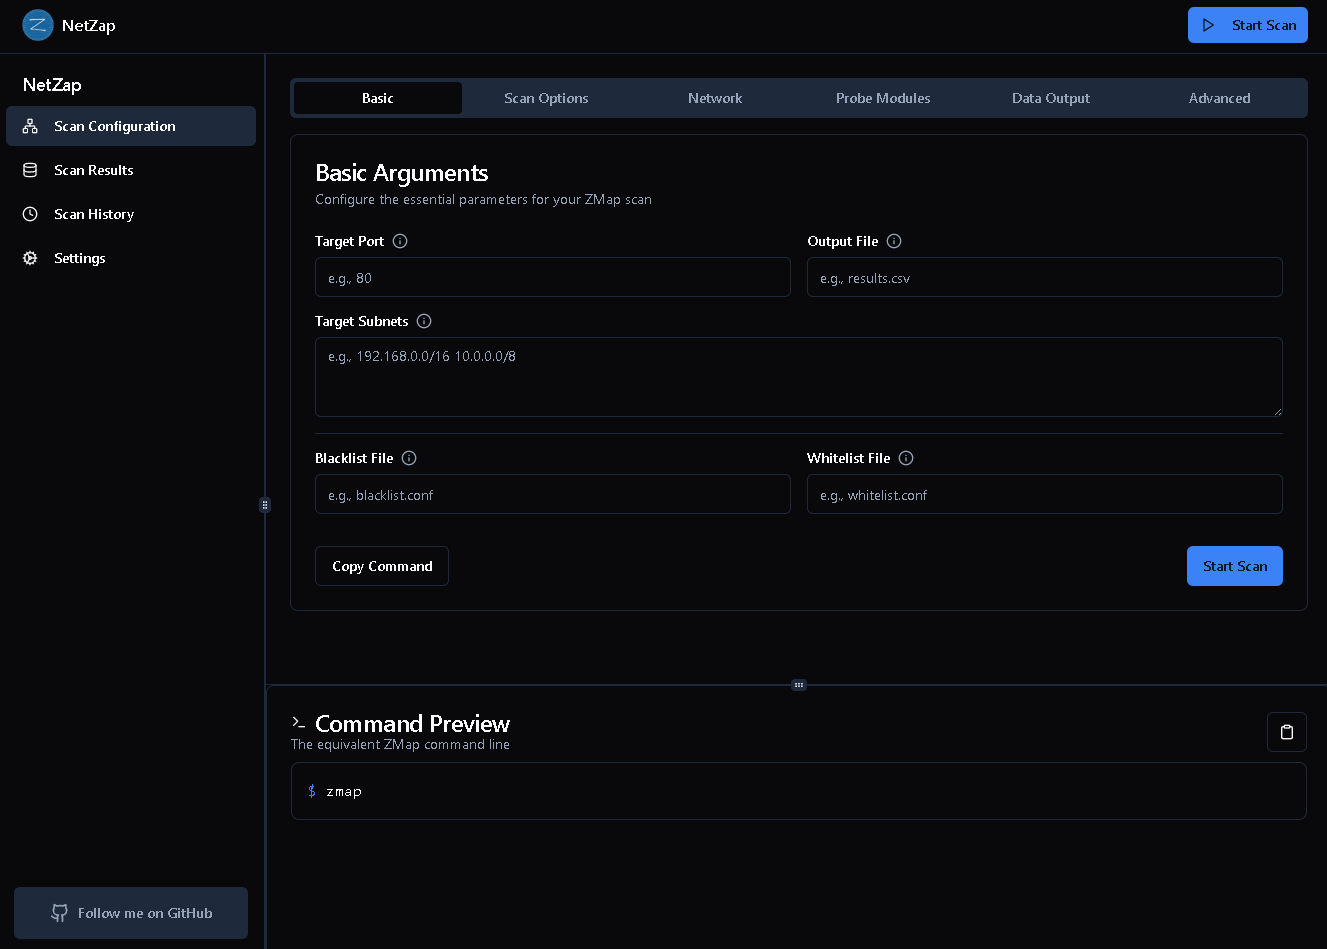The width and height of the screenshot is (1327, 949).
Task: Click the NetZap heading in the sidebar
Action: pos(52,85)
